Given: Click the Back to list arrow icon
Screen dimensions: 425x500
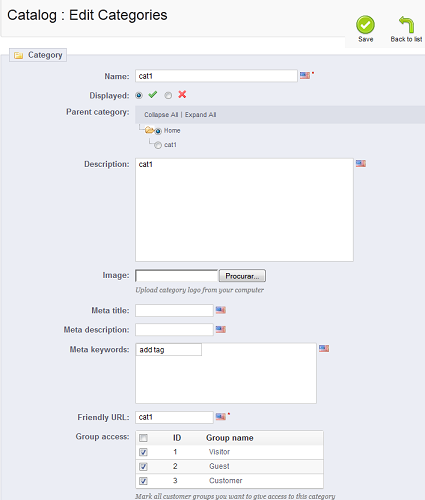Looking at the screenshot, I should click(406, 25).
